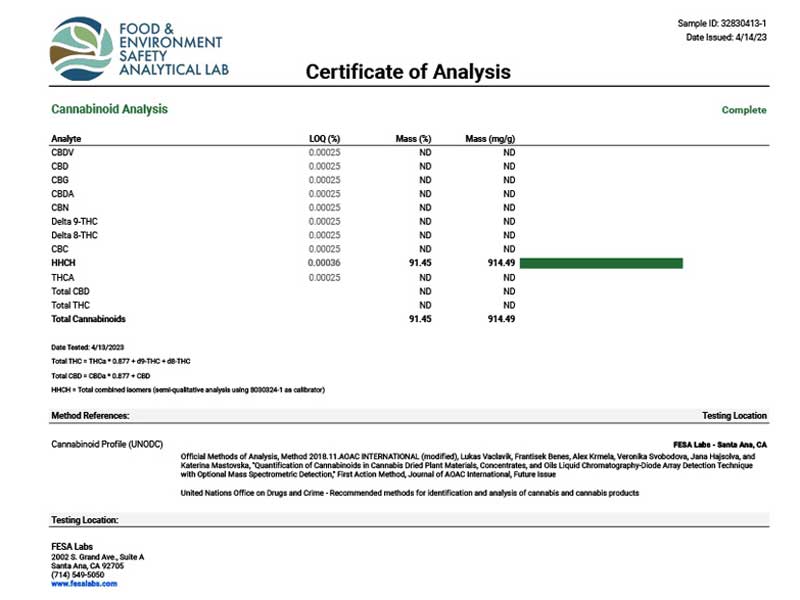Click the Date Issued 4/14/23 text
Screen dimensions: 800x600
click(x=729, y=37)
